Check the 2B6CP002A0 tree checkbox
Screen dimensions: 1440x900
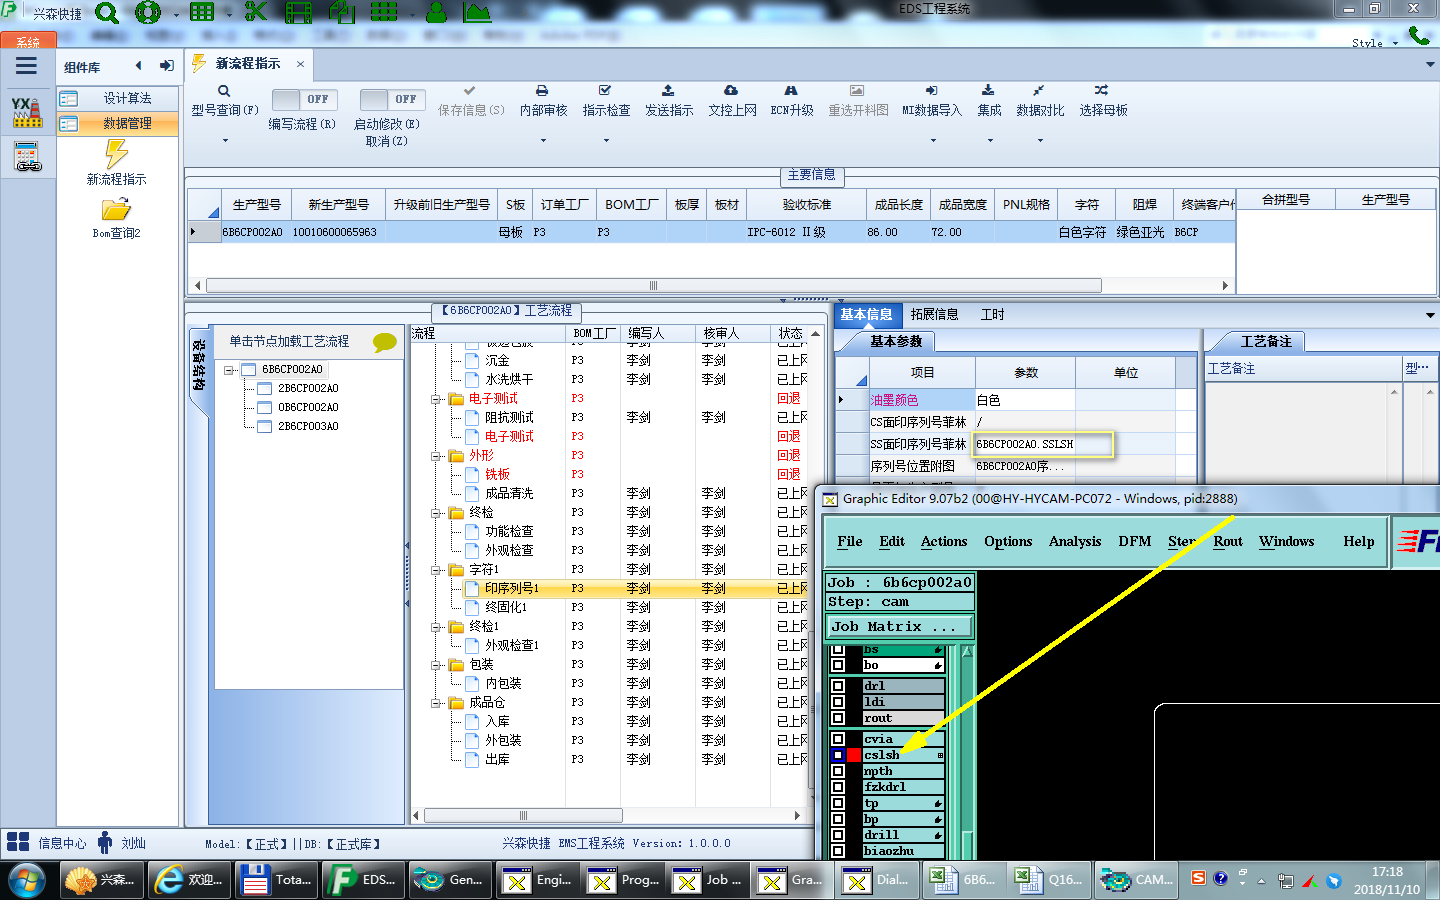pos(265,389)
